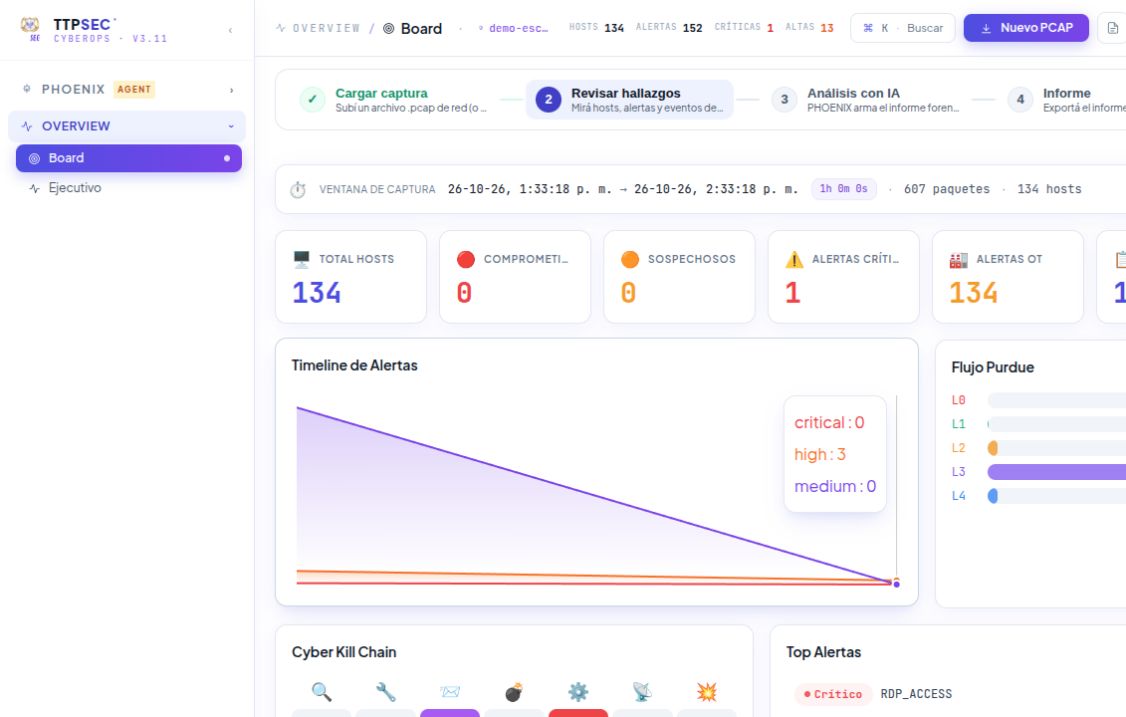Image resolution: width=1126 pixels, height=717 pixels.
Task: Click the Crítico severity badge
Action: click(x=833, y=694)
